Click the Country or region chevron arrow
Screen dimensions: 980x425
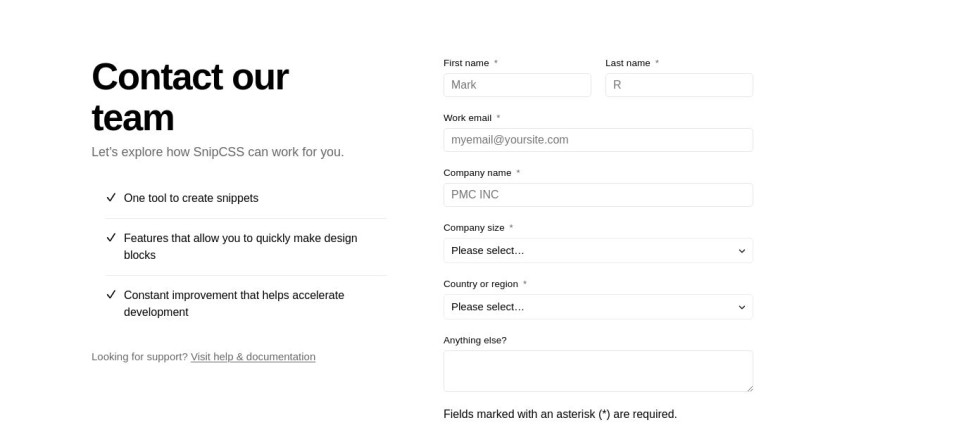pyautogui.click(x=741, y=307)
